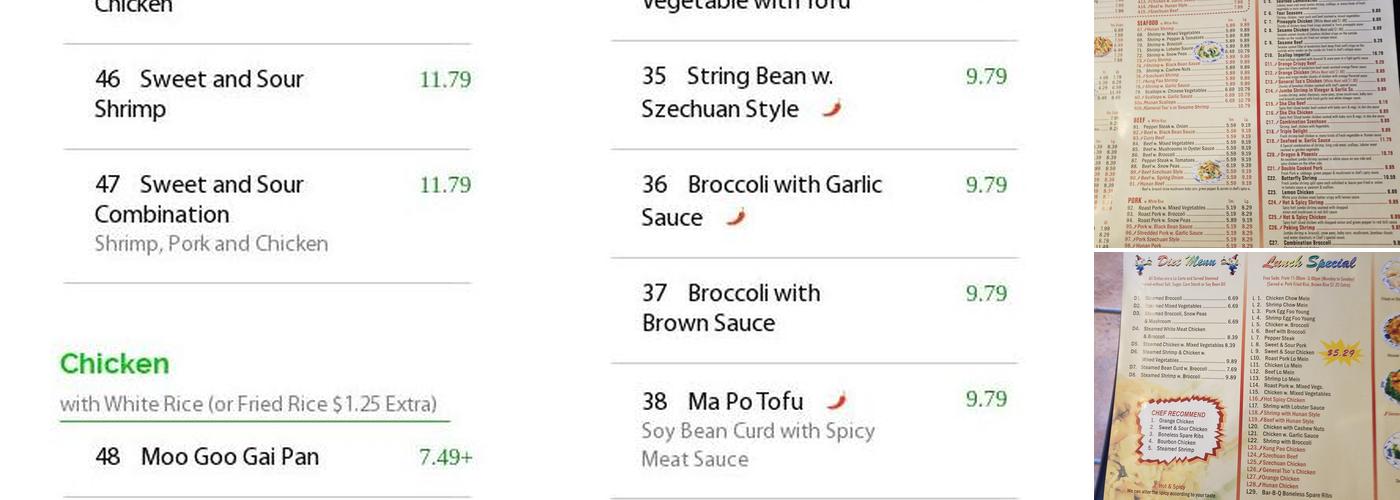Click the Soy Bean Curd with Spicy Meat Sauce description
The width and height of the screenshot is (1400, 500).
point(757,445)
